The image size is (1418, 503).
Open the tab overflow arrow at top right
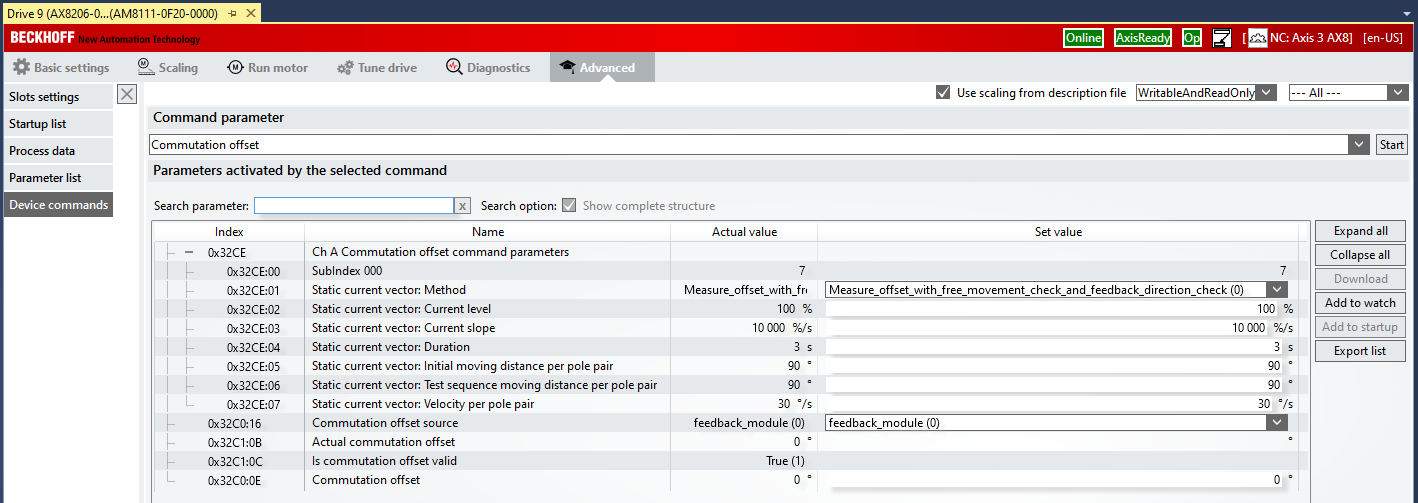click(x=1406, y=12)
